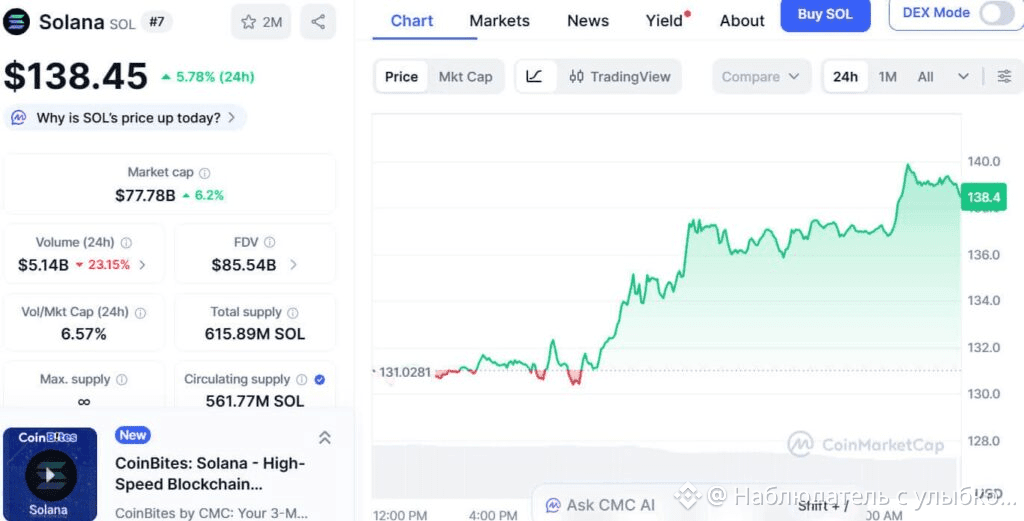This screenshot has height=521, width=1024.
Task: Switch to TradingView candlestick chart
Action: (x=619, y=76)
